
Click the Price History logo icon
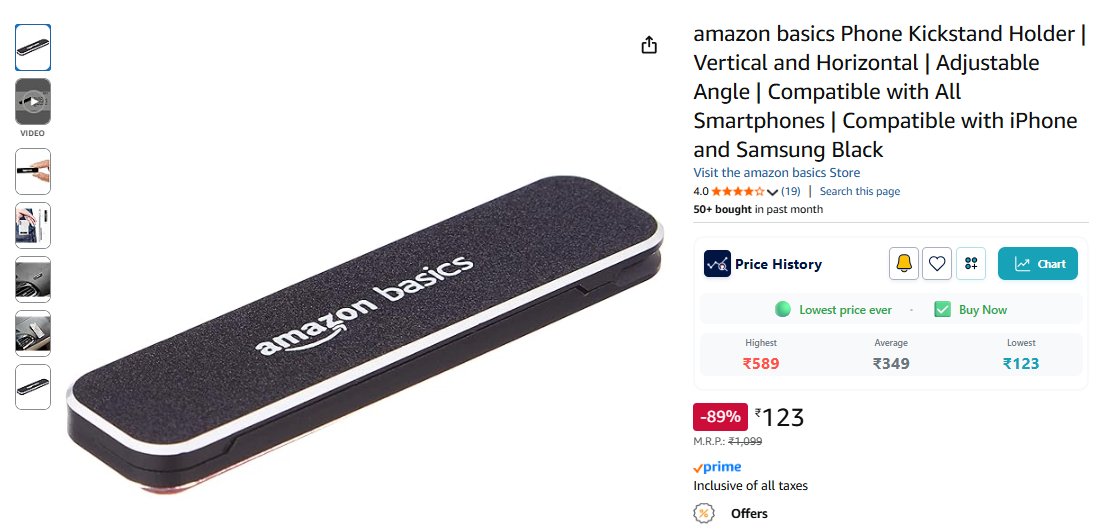pyautogui.click(x=717, y=263)
